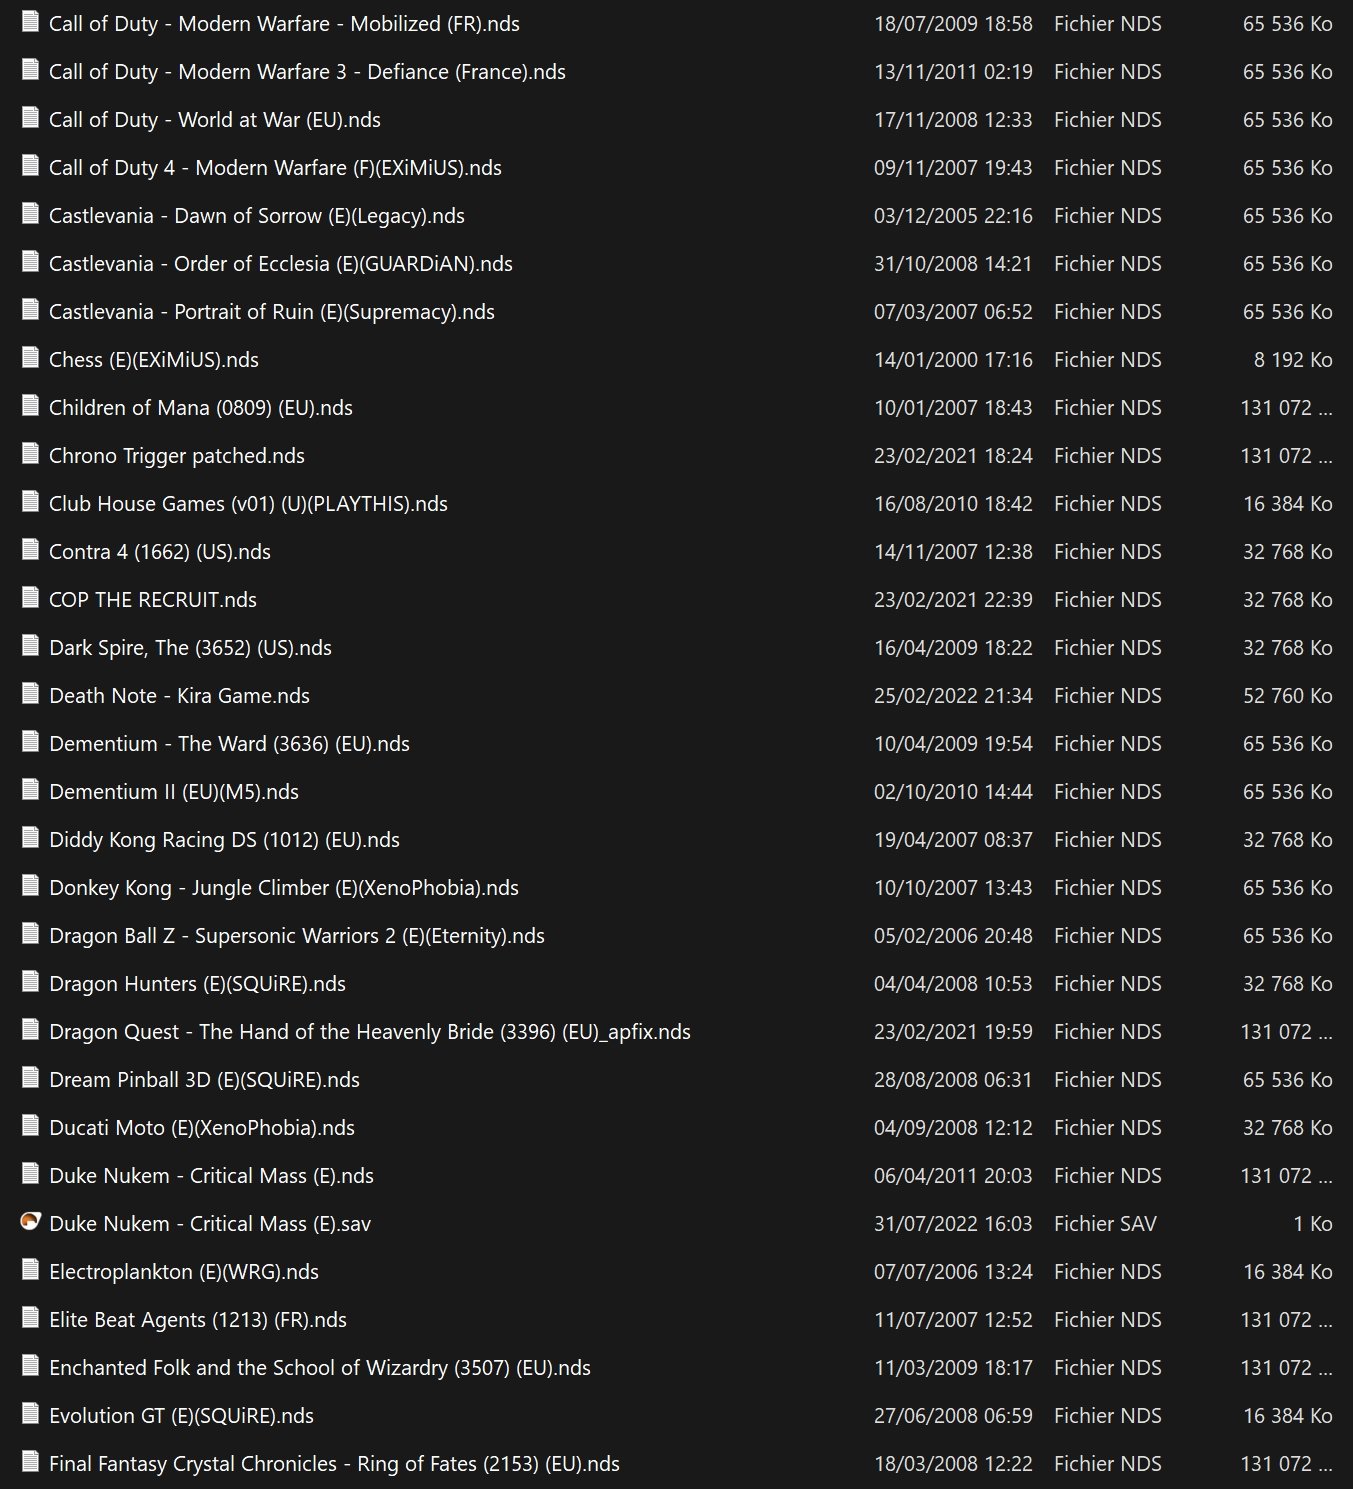
Task: Click the icon for Enchanted Folk and the School of Wizardry
Action: pos(30,1366)
